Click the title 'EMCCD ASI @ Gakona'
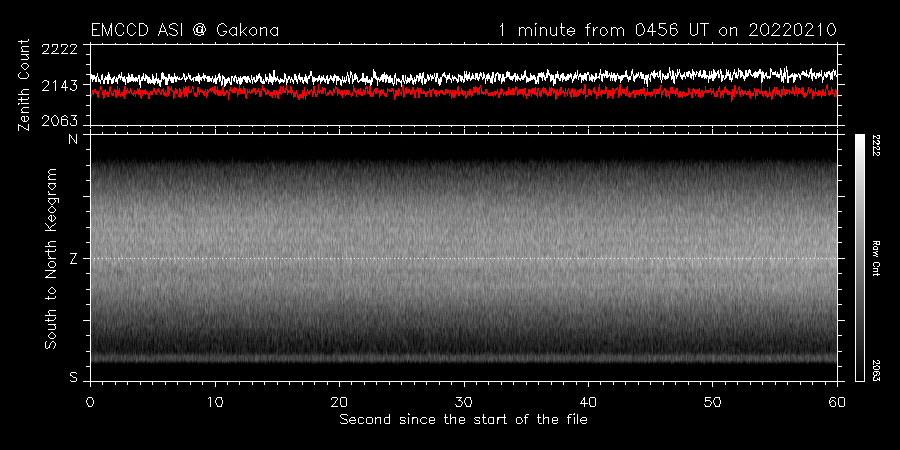This screenshot has height=450, width=900. [x=185, y=30]
